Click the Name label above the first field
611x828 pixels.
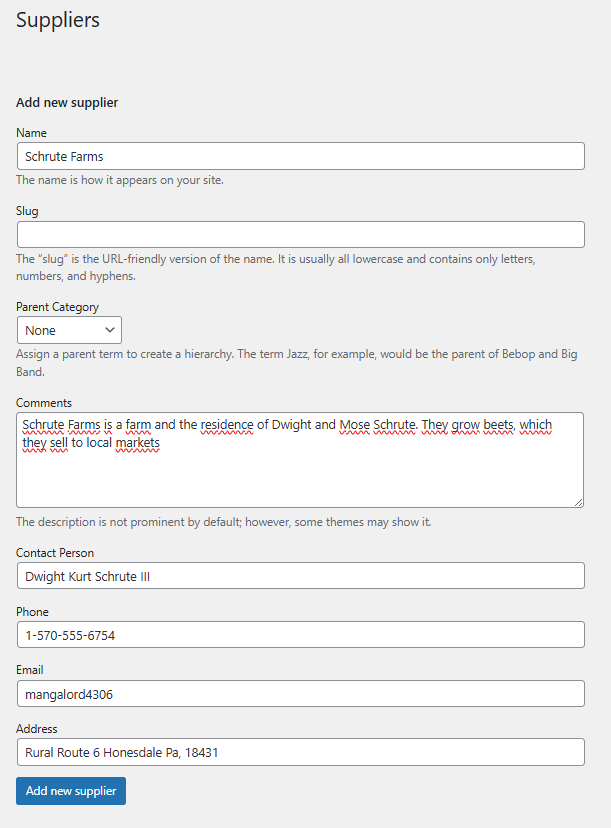tap(31, 133)
